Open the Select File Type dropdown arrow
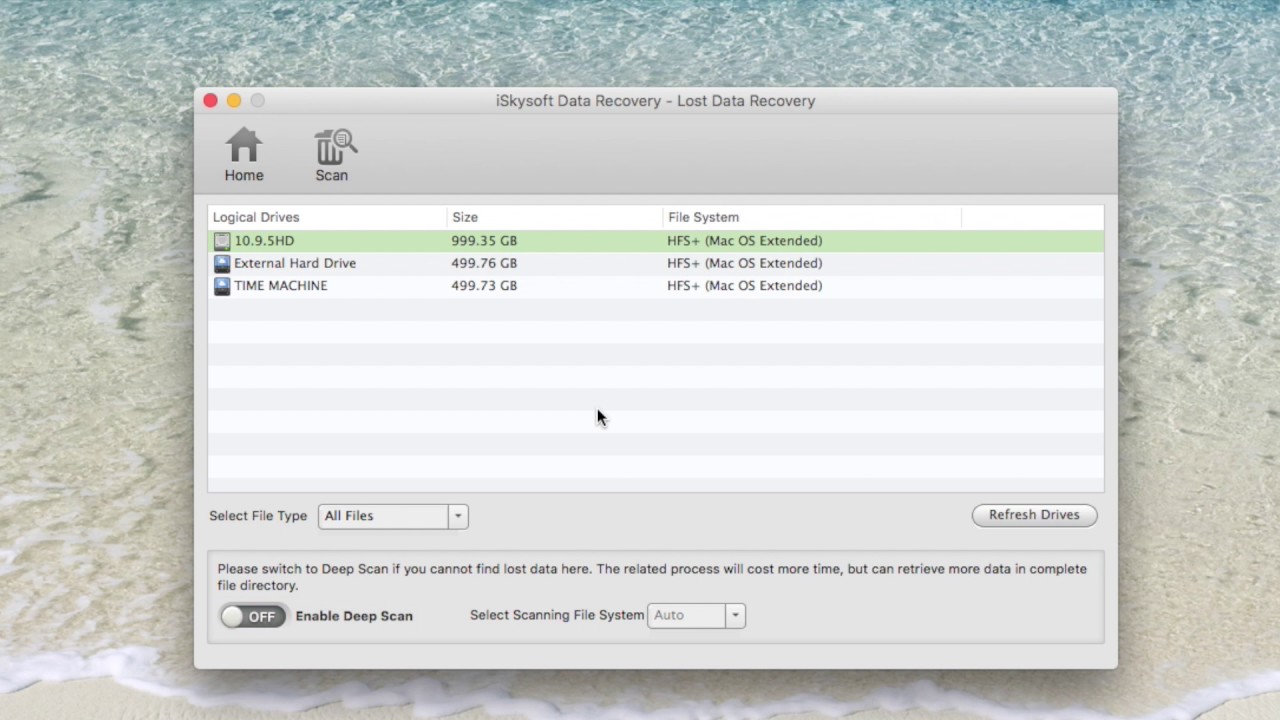Screen dimensions: 1280x720 click(458, 516)
